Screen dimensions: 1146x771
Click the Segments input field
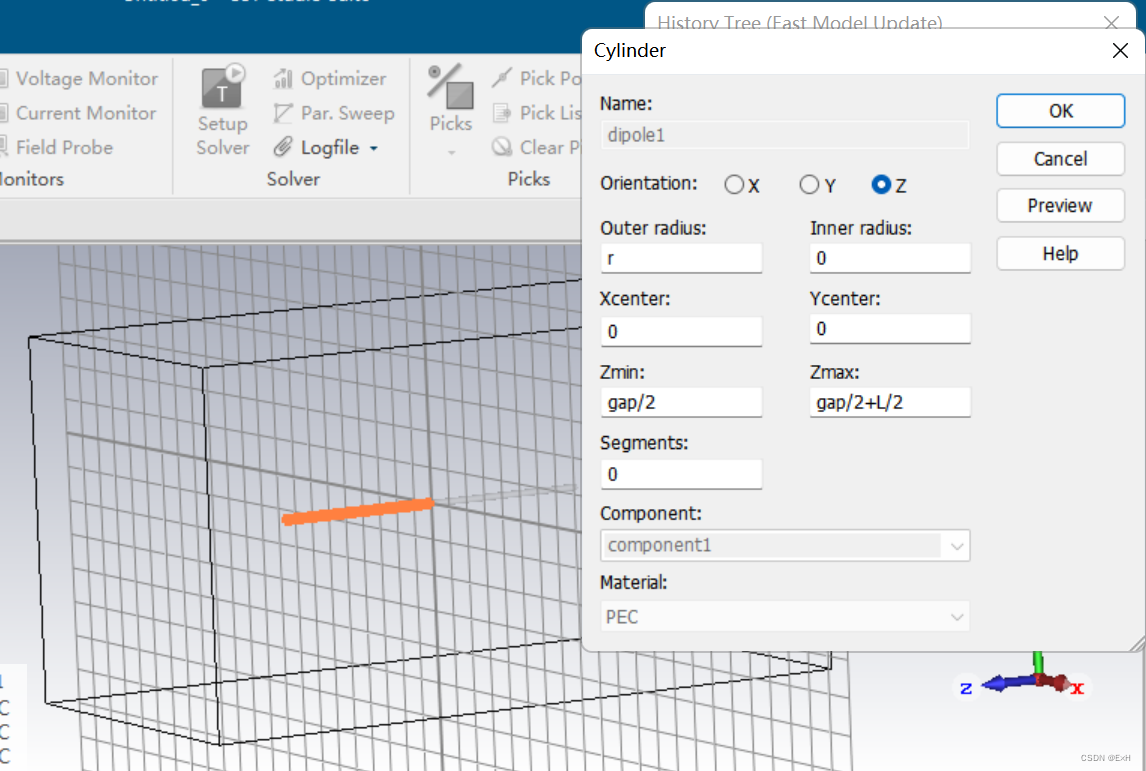click(681, 474)
